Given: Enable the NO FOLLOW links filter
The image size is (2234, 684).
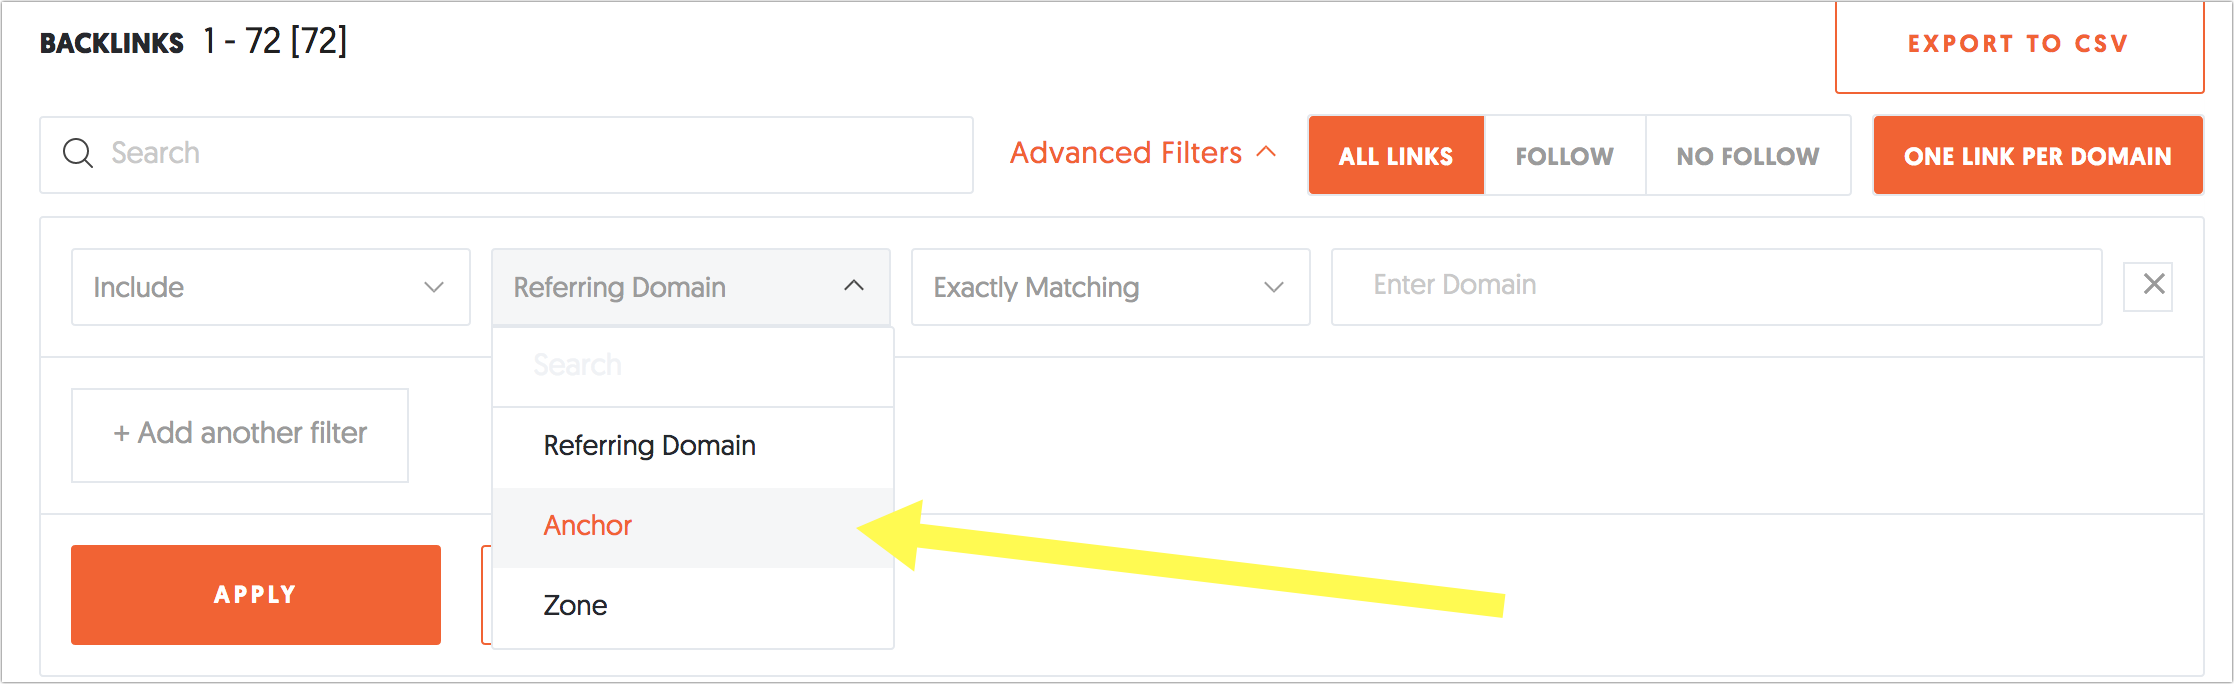Looking at the screenshot, I should [x=1748, y=155].
